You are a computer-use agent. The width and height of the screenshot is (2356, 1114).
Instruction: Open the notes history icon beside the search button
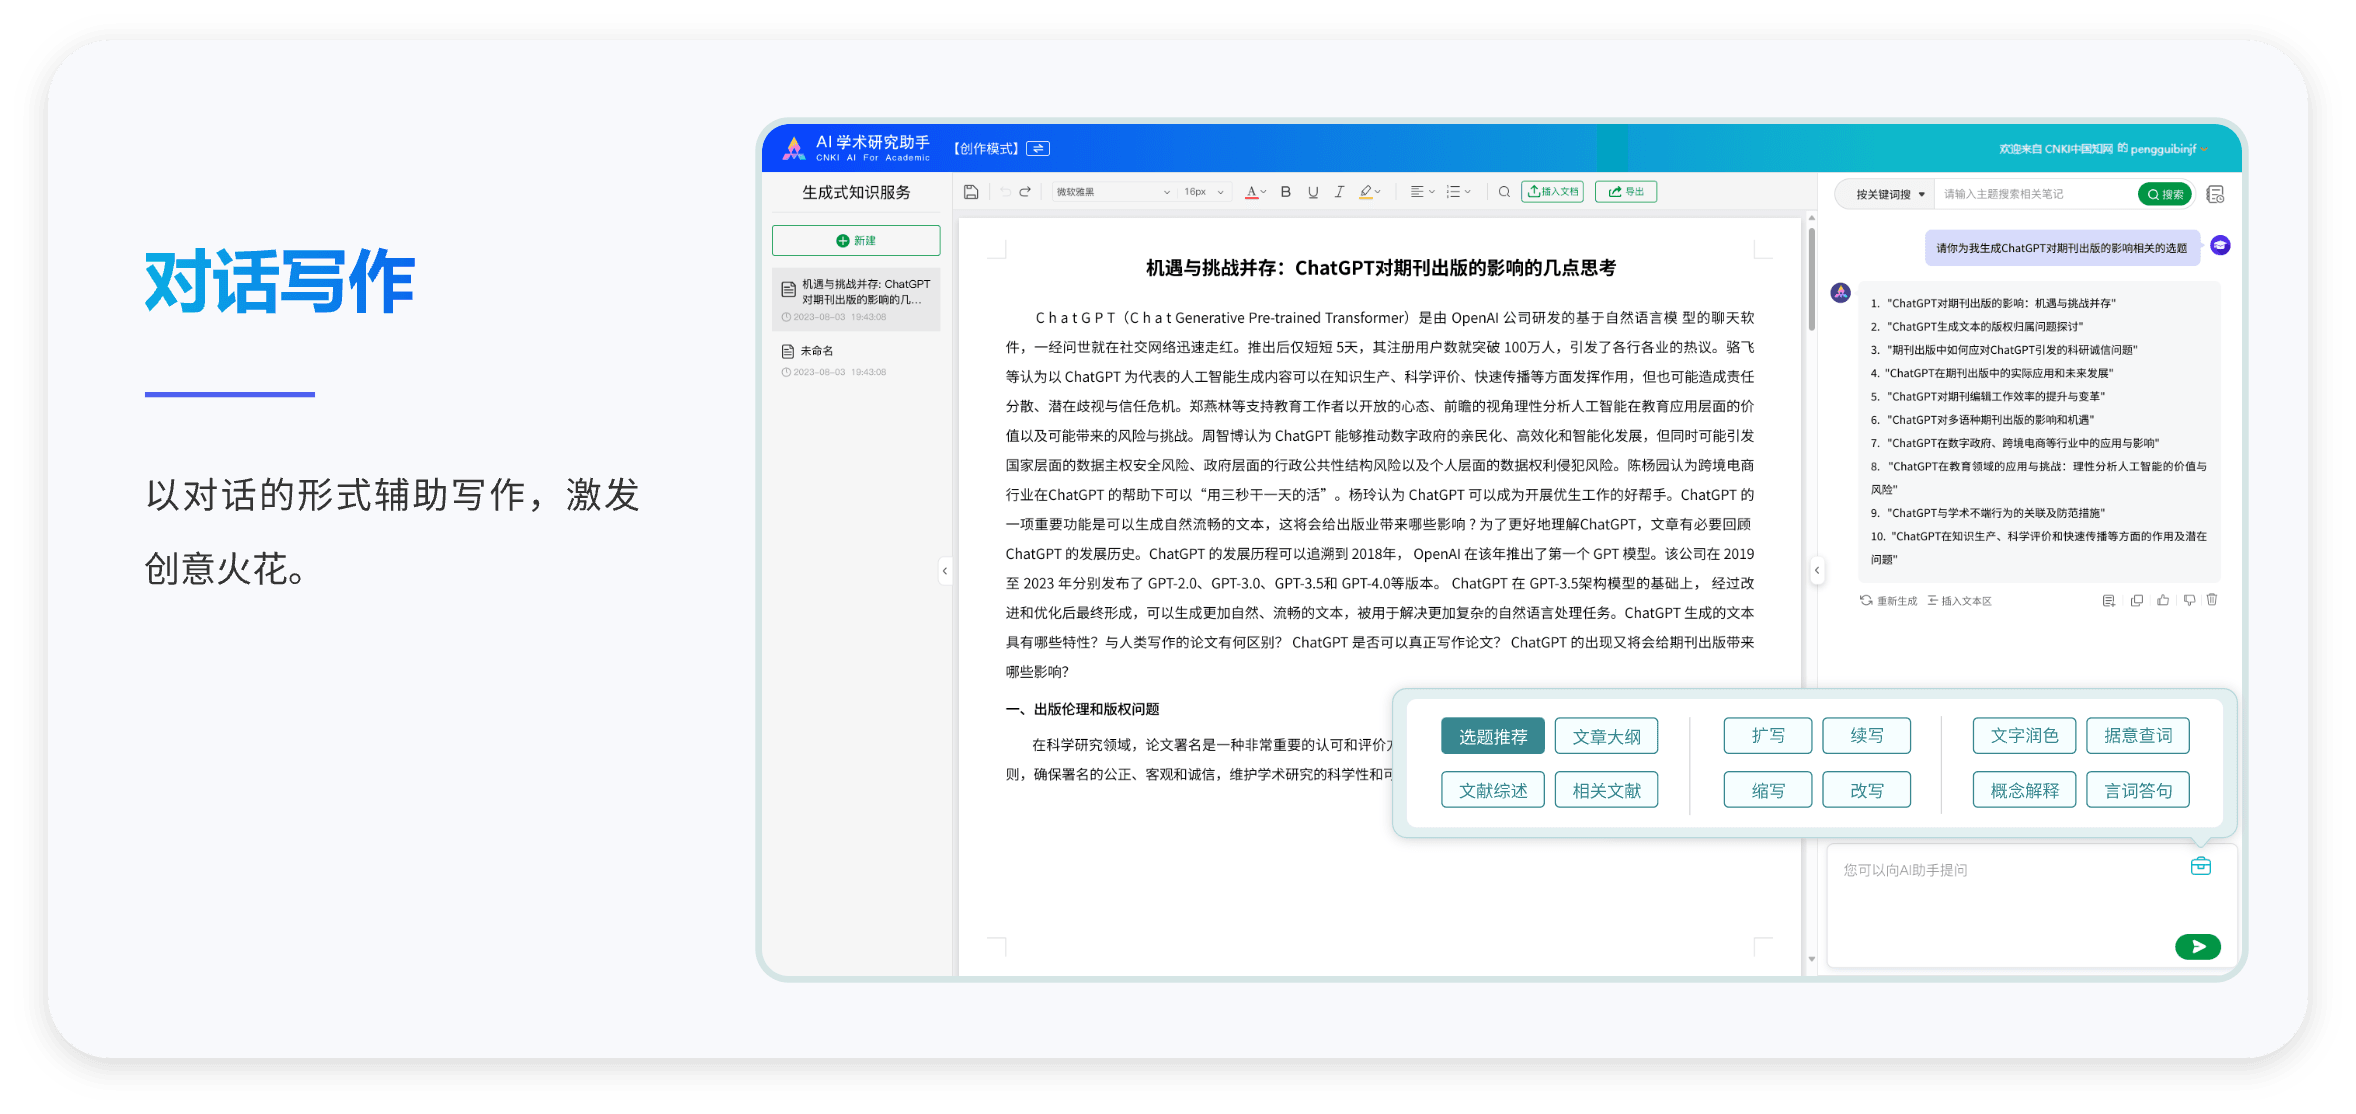pyautogui.click(x=2215, y=194)
